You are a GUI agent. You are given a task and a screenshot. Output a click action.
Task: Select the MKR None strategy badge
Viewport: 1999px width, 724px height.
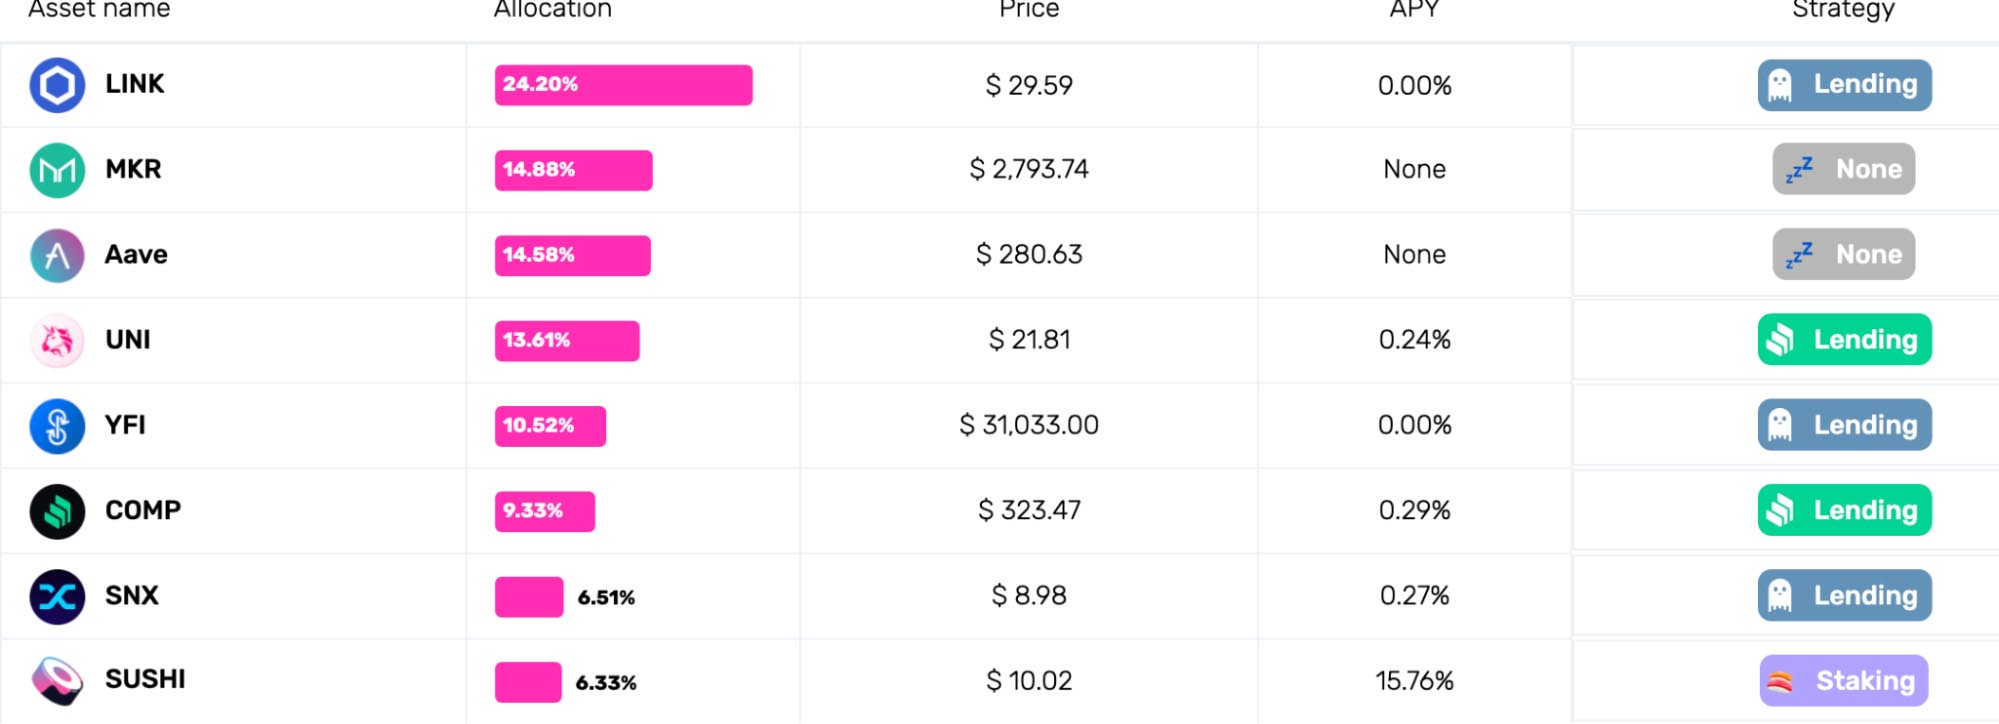coord(1844,169)
